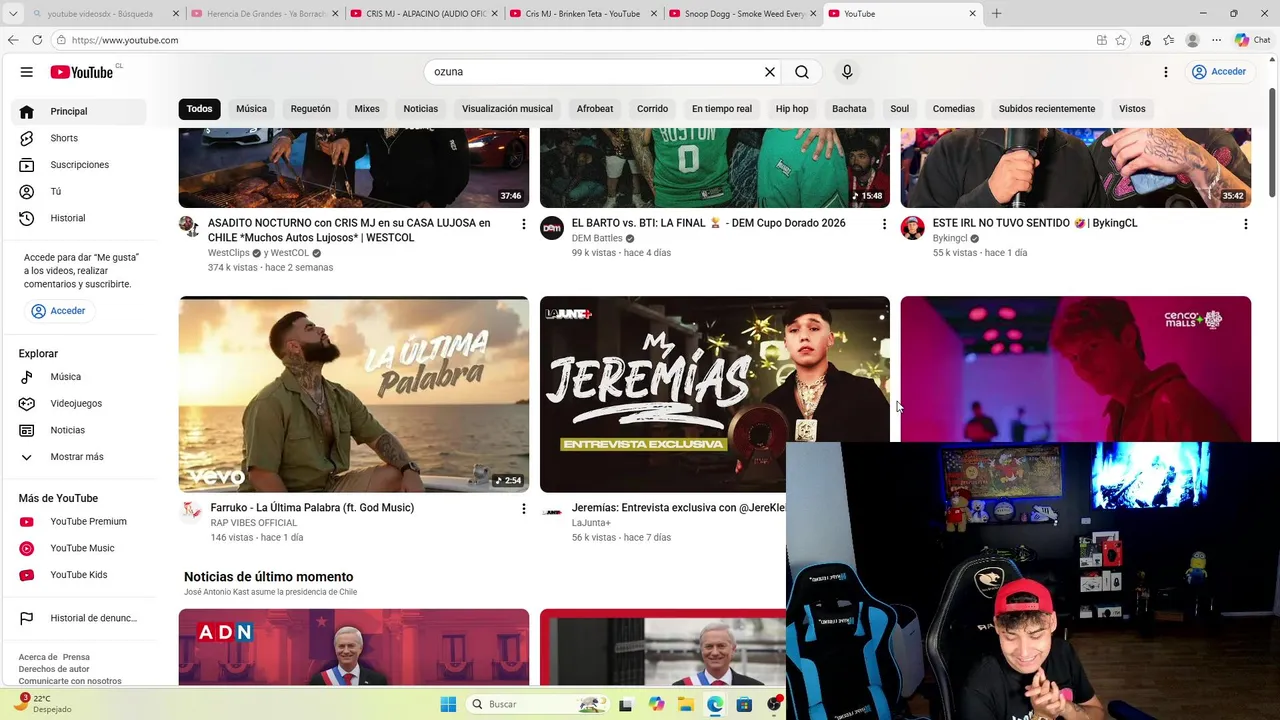Open options menu for ASADITO NOCTURNO video

[523, 224]
